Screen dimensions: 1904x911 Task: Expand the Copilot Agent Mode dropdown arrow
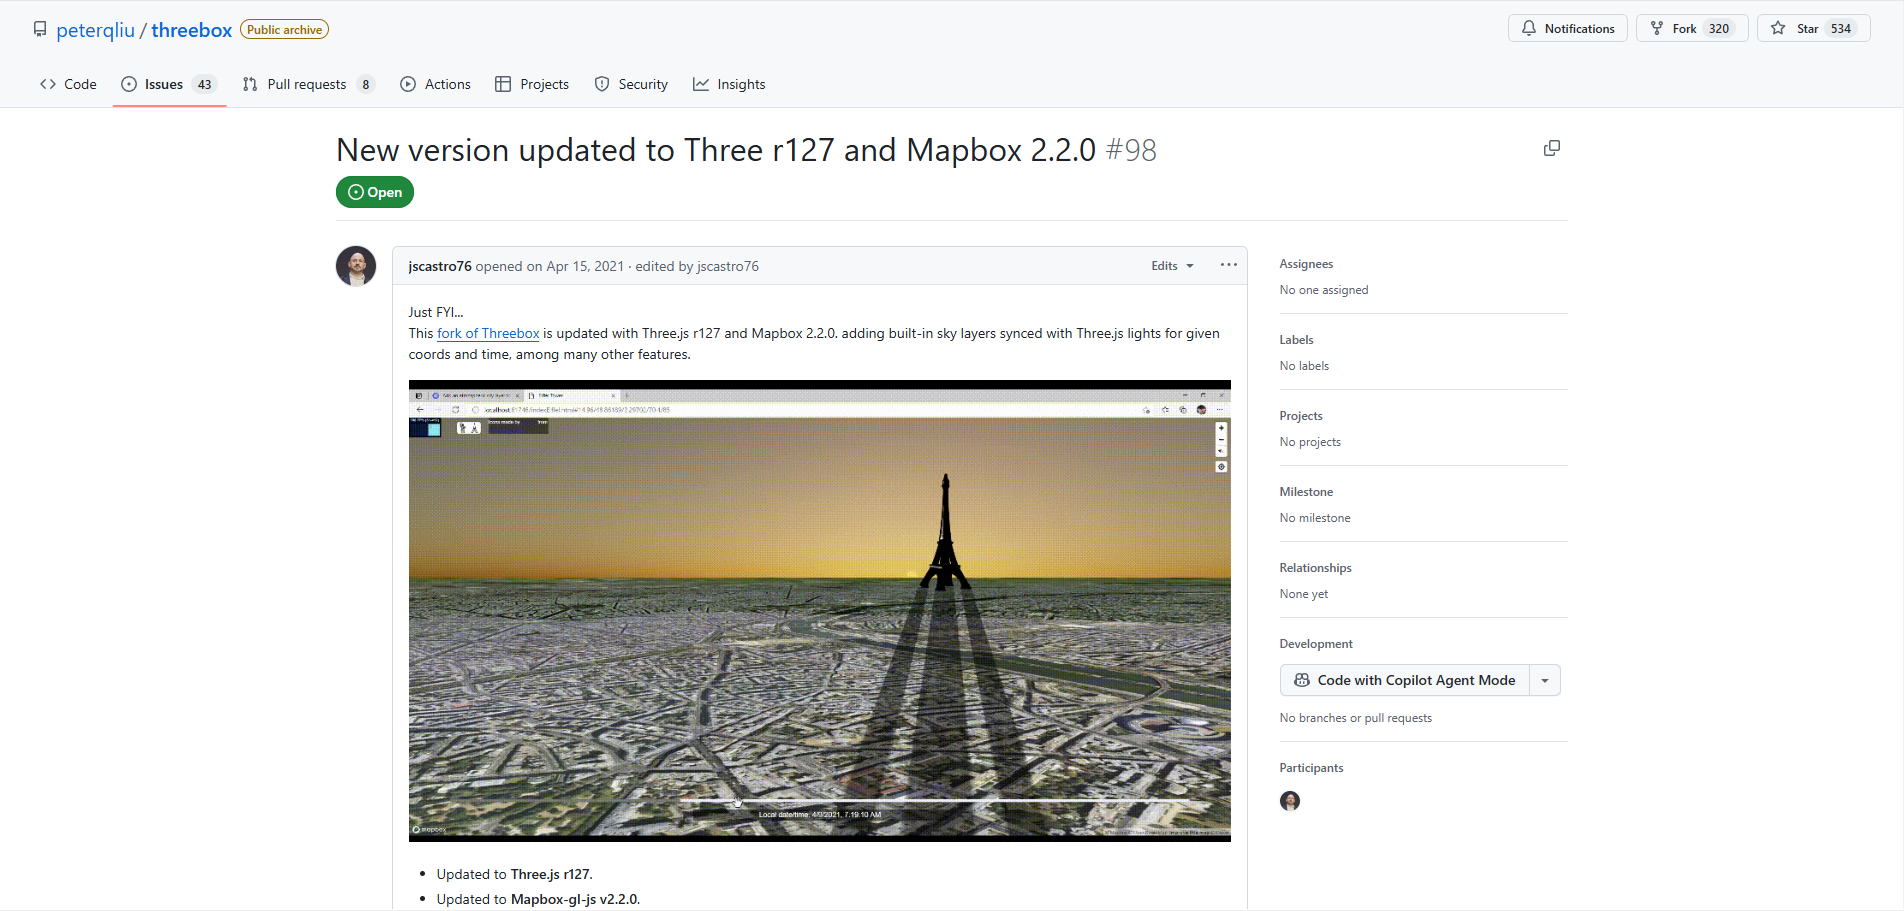[1545, 680]
